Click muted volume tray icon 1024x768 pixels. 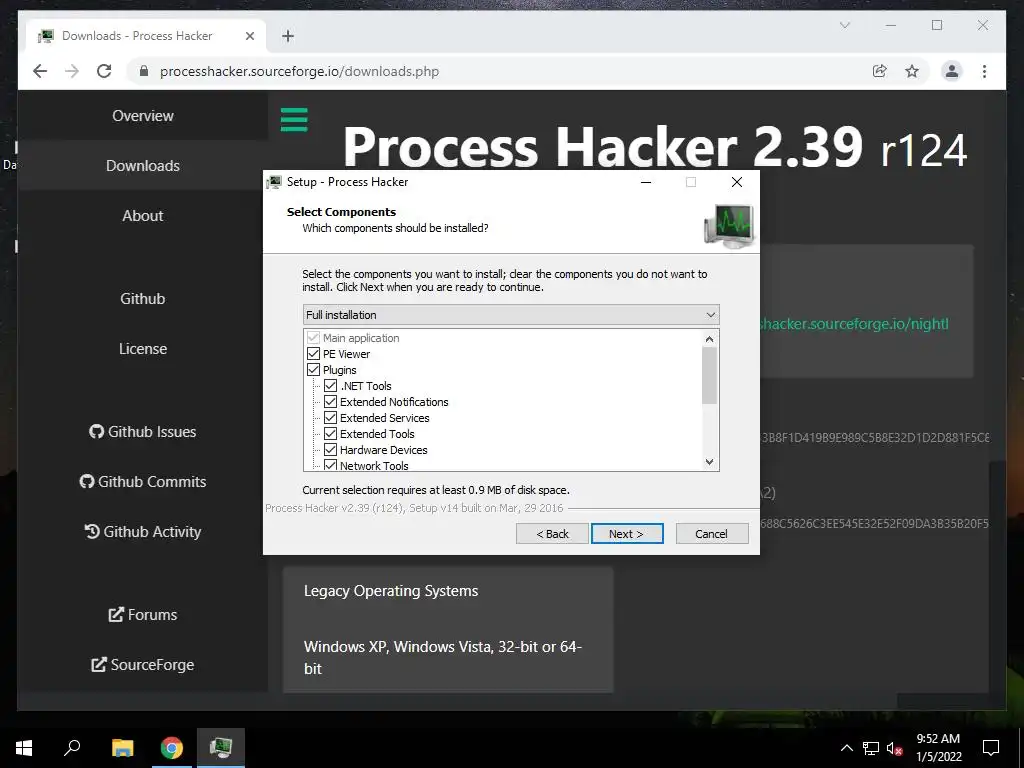(894, 748)
